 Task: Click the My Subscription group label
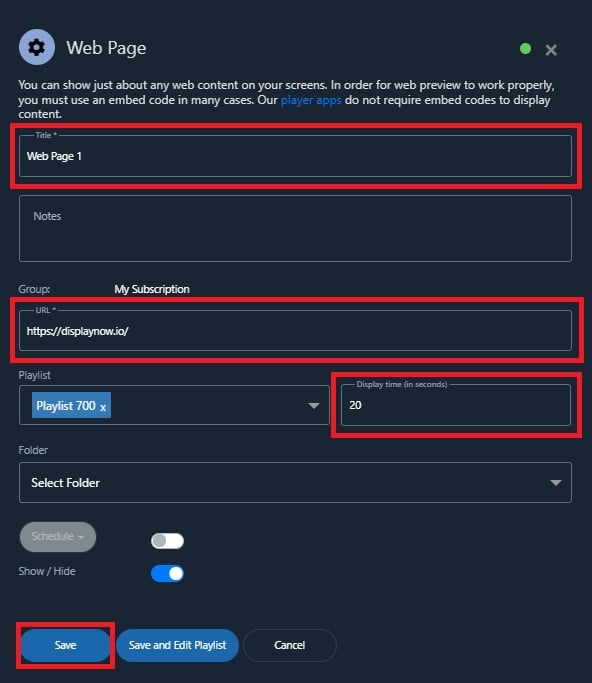(x=152, y=289)
